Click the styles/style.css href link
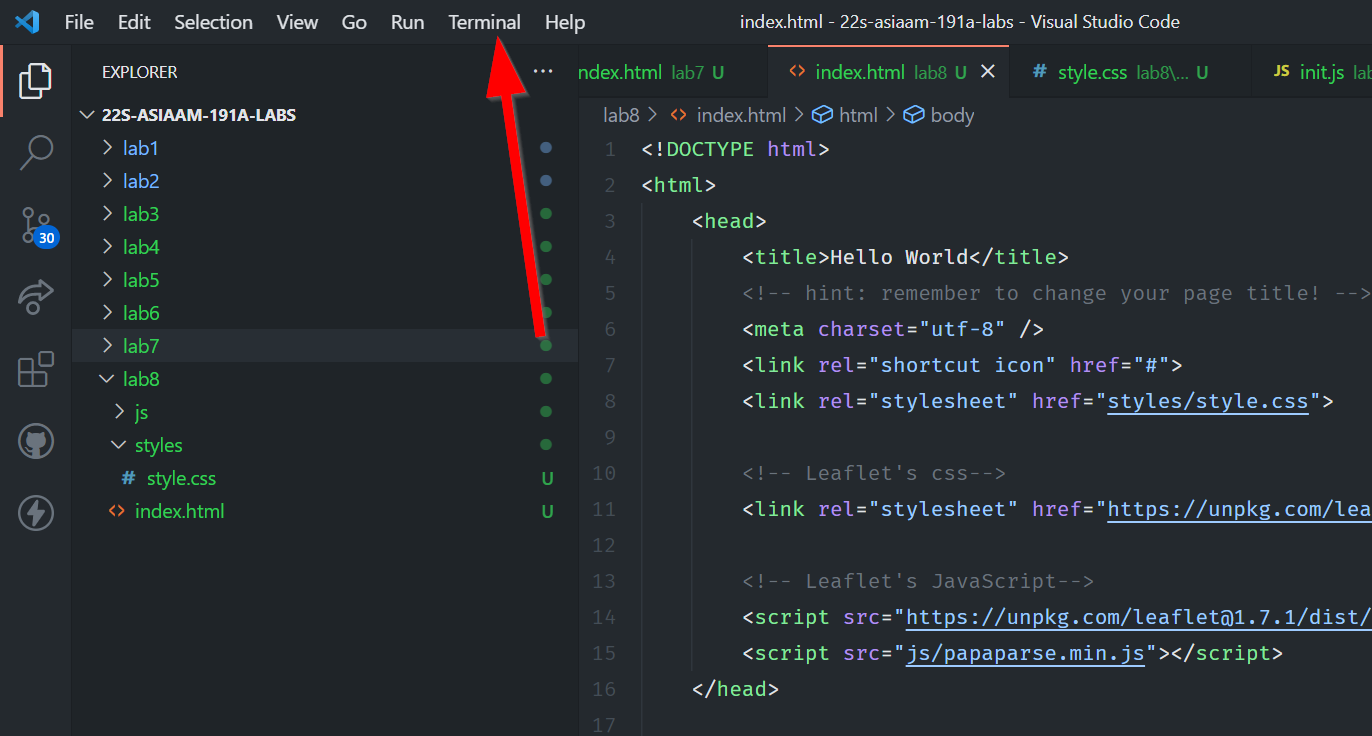This screenshot has height=736, width=1372. tap(1208, 401)
